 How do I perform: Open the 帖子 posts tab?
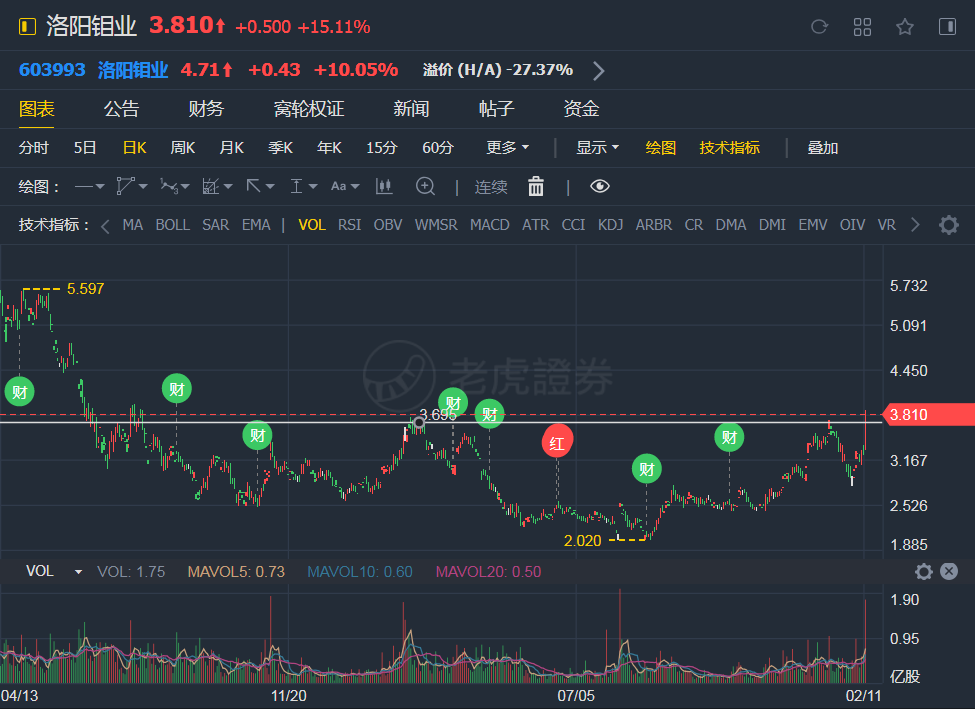496,109
